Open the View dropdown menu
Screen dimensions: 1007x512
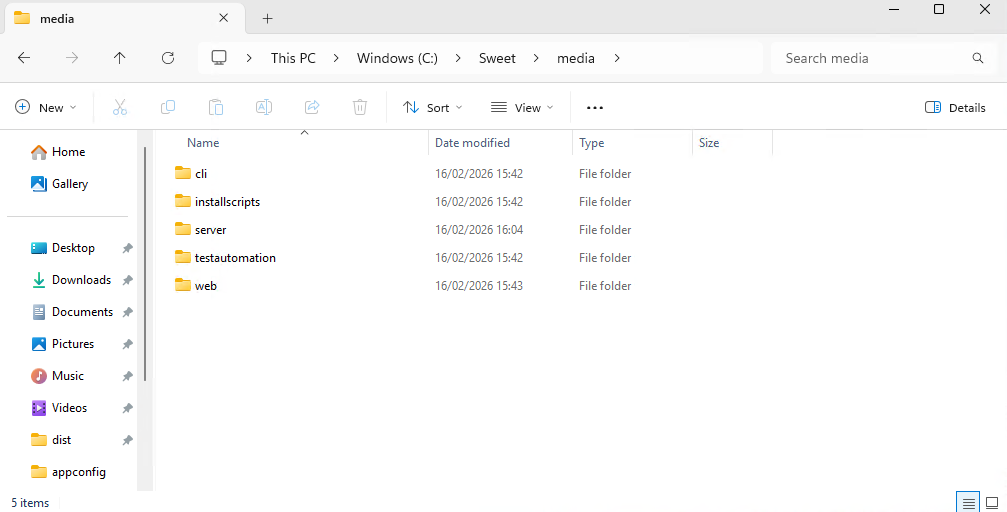coord(522,107)
